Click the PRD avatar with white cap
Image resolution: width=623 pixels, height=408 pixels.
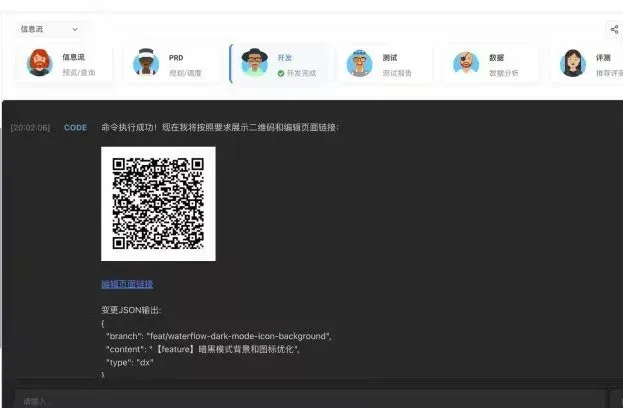tap(146, 62)
